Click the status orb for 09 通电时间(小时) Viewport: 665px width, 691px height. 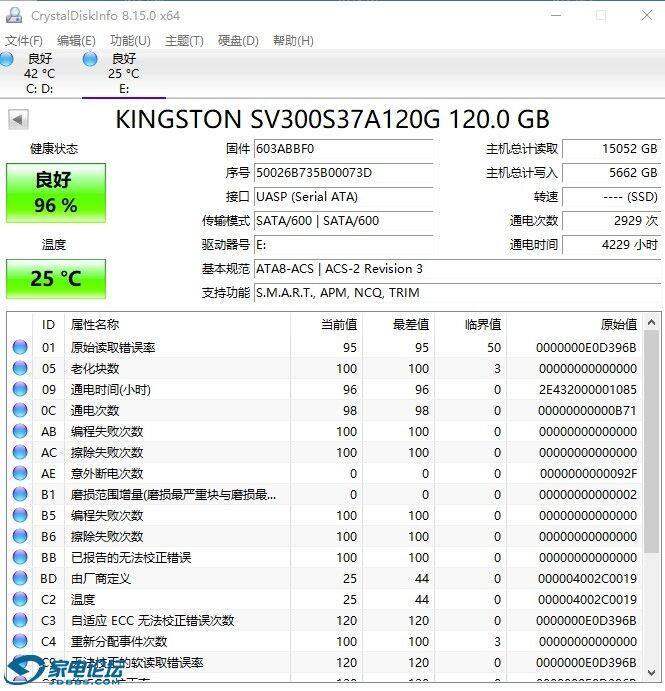20,389
